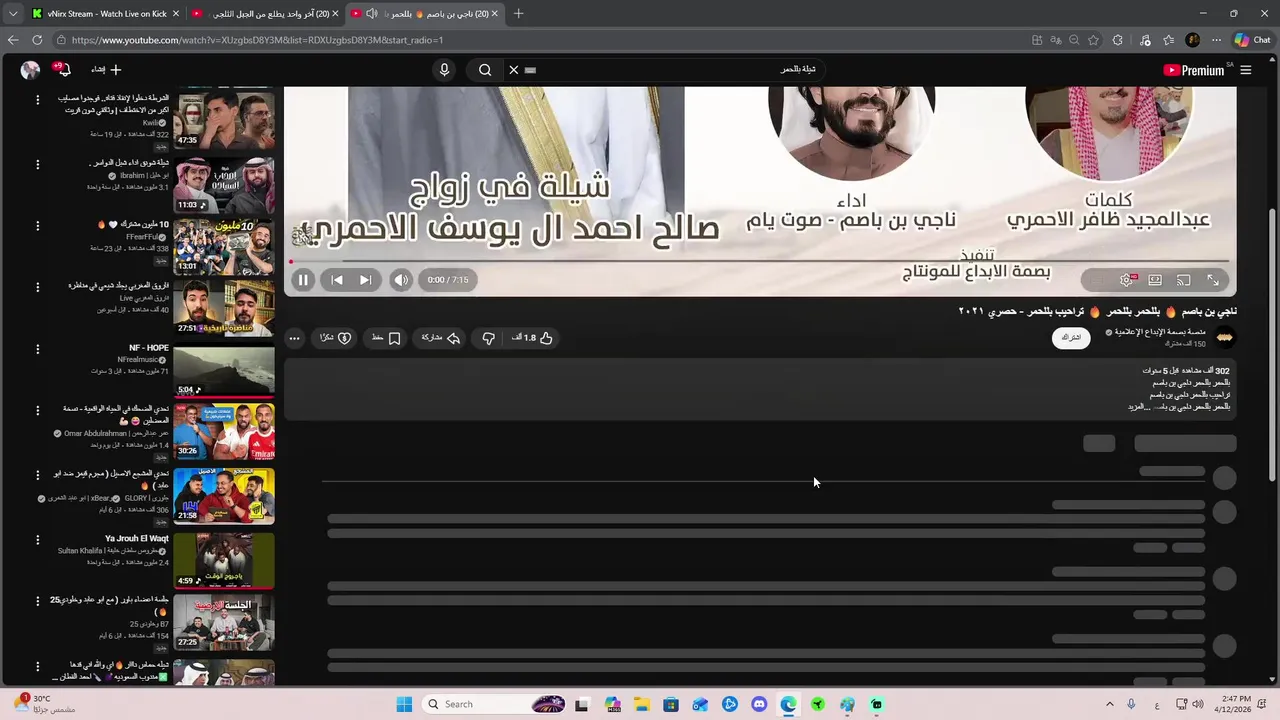Open the YouTube account avatar menu
1280x720 pixels.
pos(30,70)
